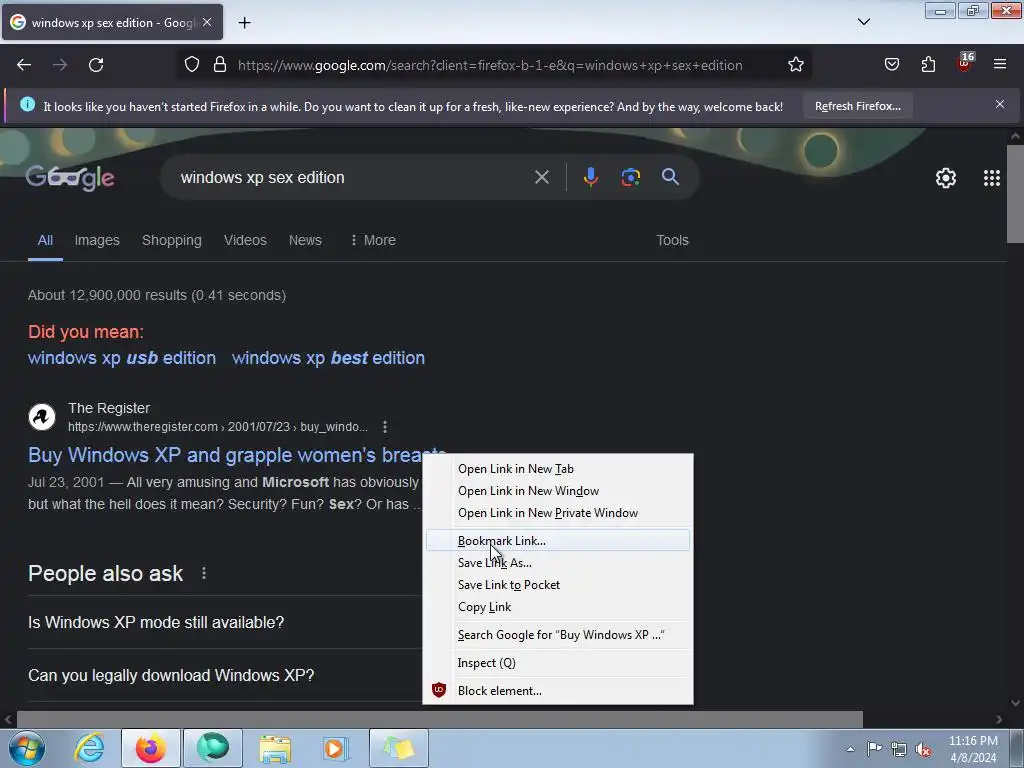The height and width of the screenshot is (768, 1024).
Task: Go back with the browser back arrow
Action: coord(24,65)
